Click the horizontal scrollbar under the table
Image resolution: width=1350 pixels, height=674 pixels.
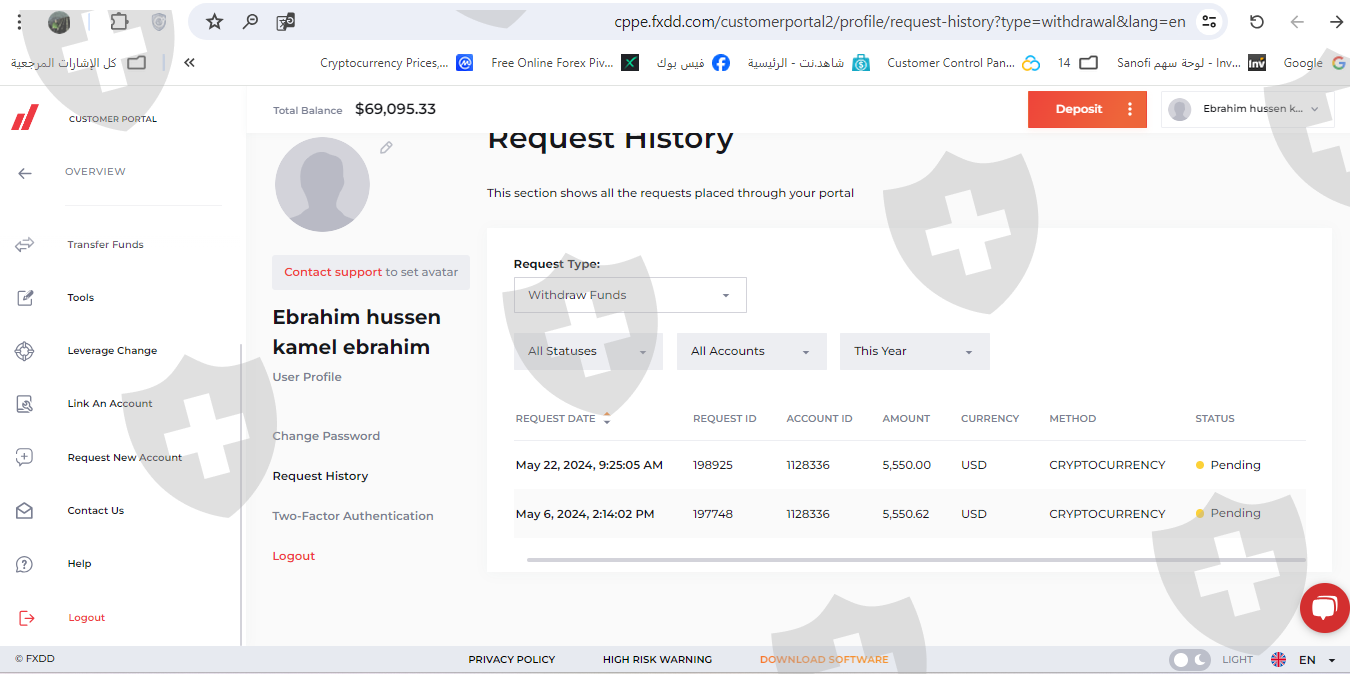(x=915, y=560)
